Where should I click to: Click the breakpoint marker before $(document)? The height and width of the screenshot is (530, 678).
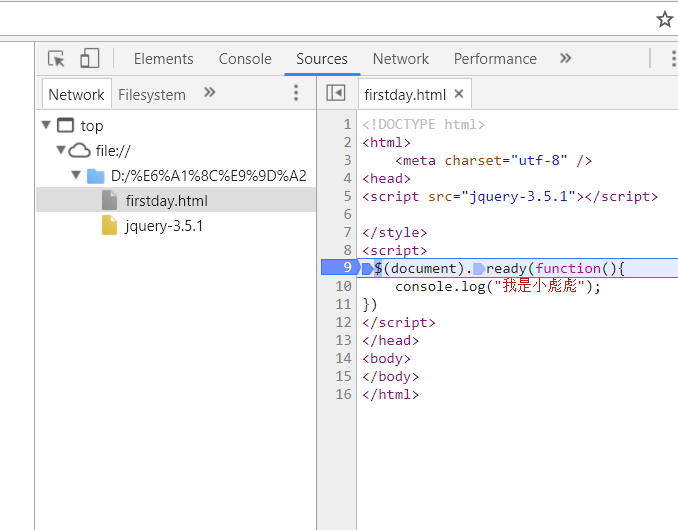click(367, 269)
